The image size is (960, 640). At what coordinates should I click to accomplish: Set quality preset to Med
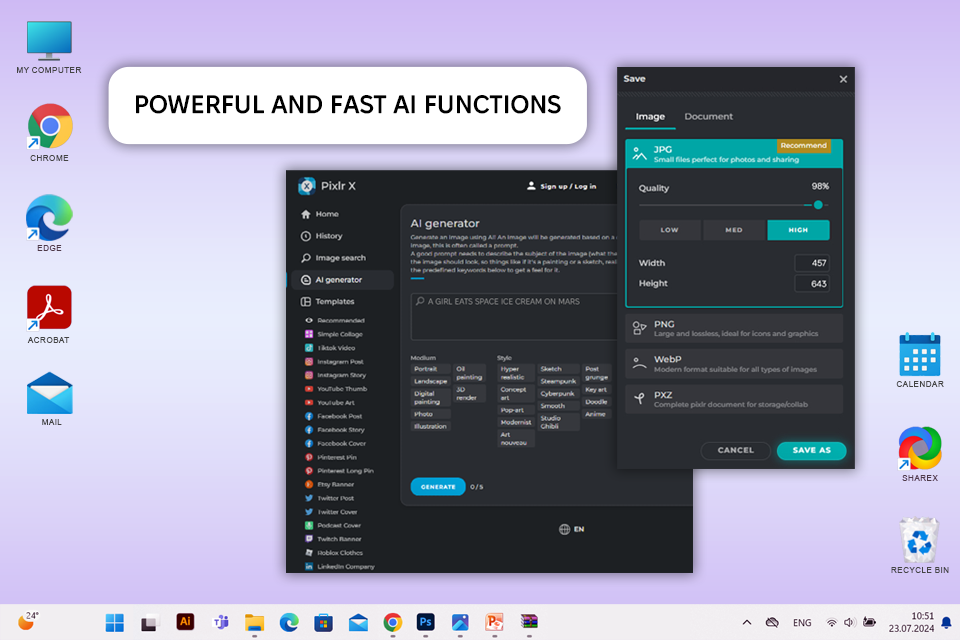[x=733, y=230]
